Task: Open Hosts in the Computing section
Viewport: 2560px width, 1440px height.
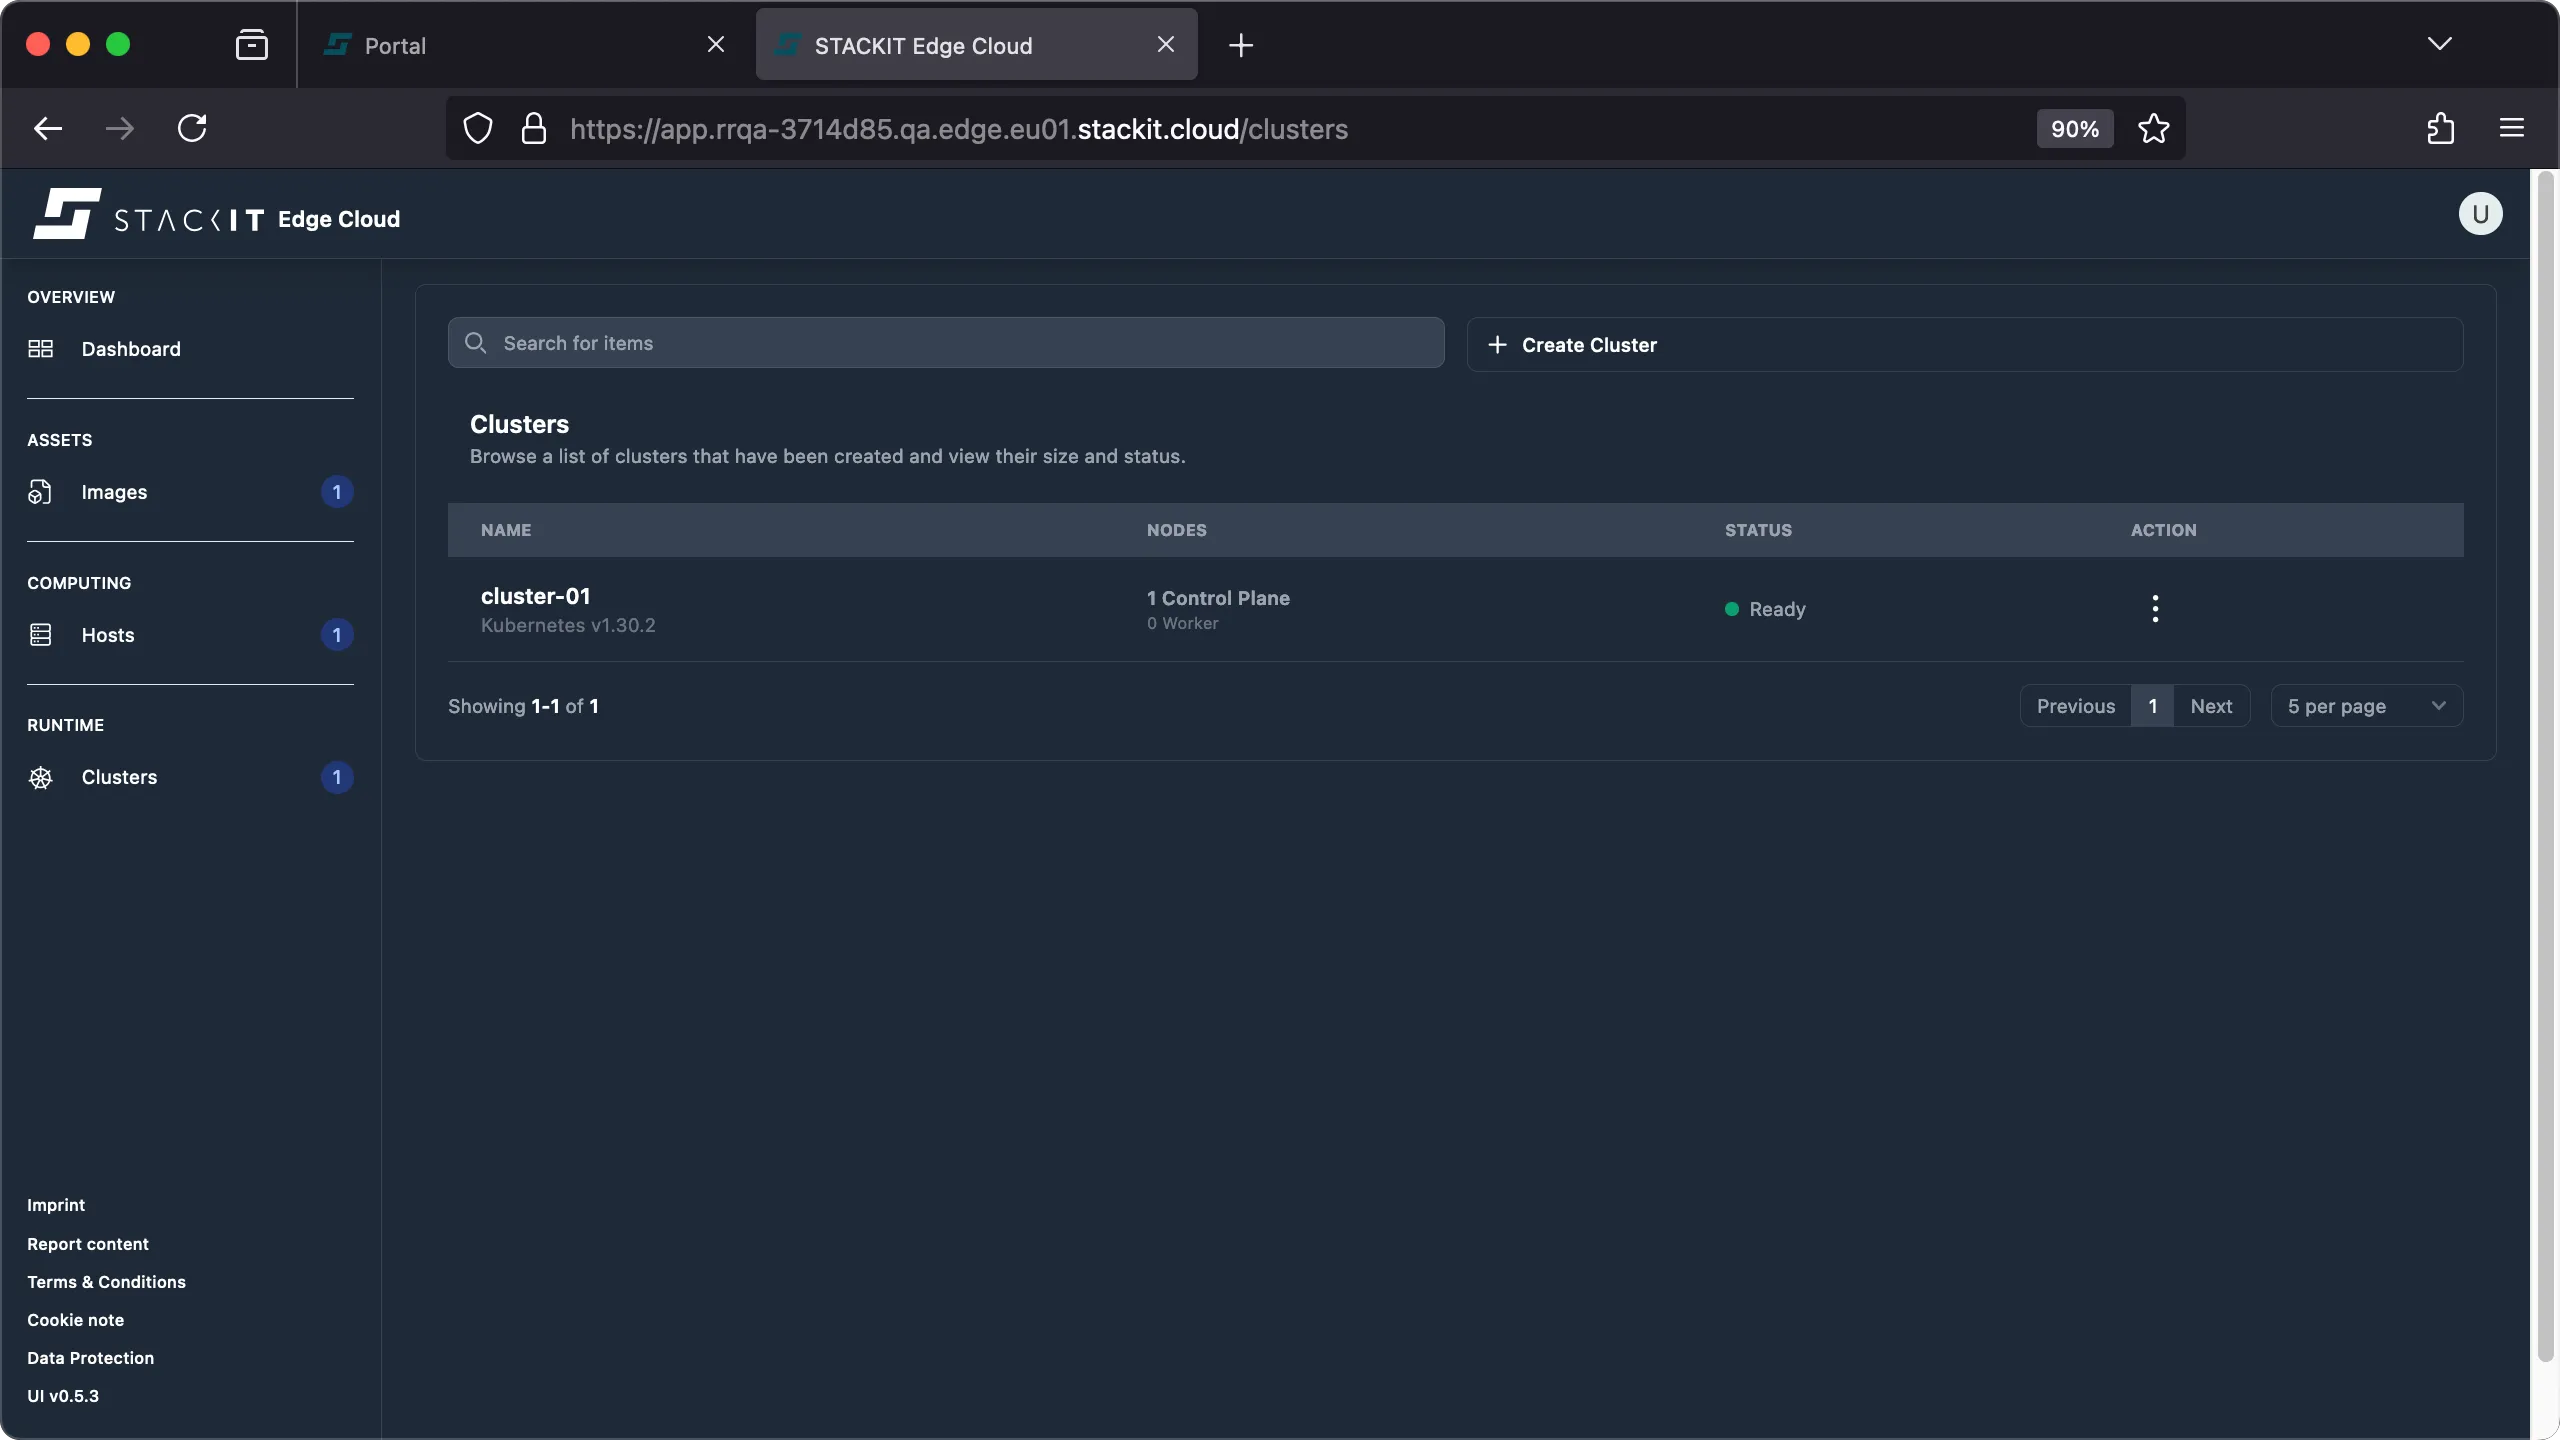Action: coord(107,634)
